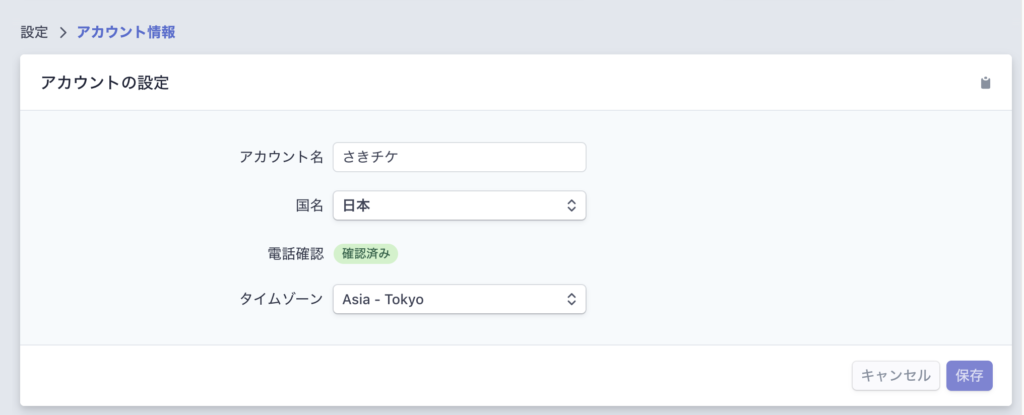Image resolution: width=1024 pixels, height=415 pixels.
Task: Click the 日本 selected value text
Action: [357, 206]
